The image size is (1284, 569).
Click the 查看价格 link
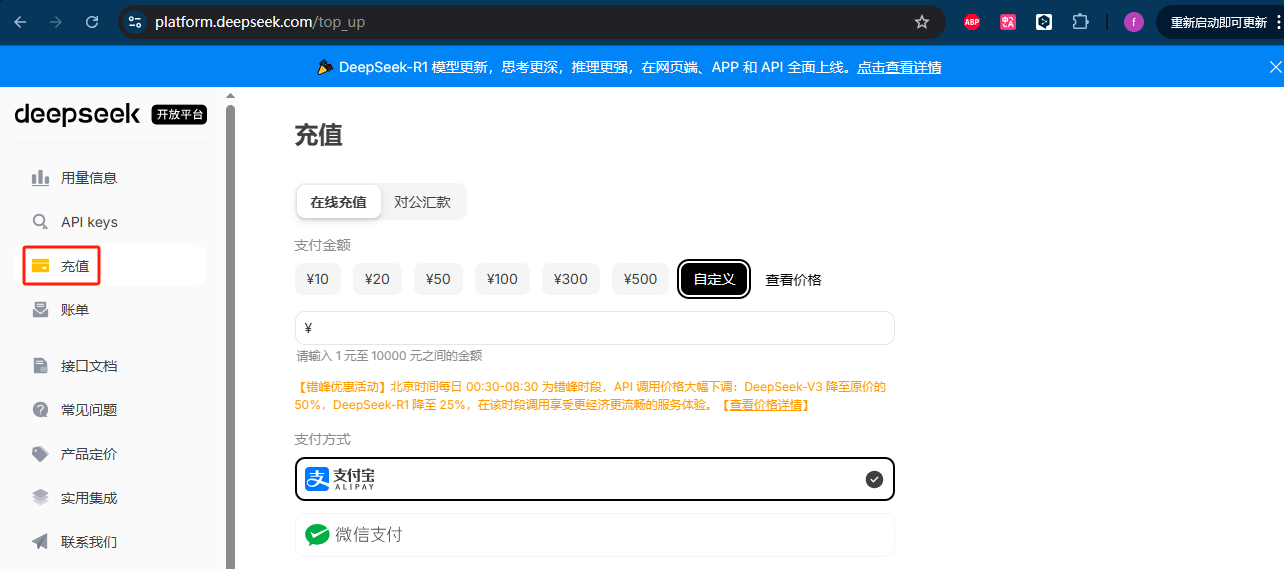[x=794, y=280]
